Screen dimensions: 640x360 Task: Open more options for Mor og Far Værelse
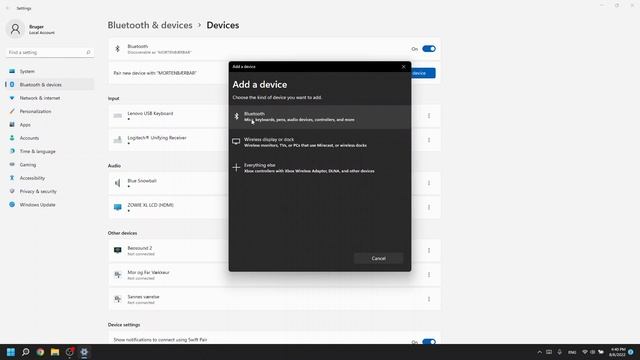429,275
